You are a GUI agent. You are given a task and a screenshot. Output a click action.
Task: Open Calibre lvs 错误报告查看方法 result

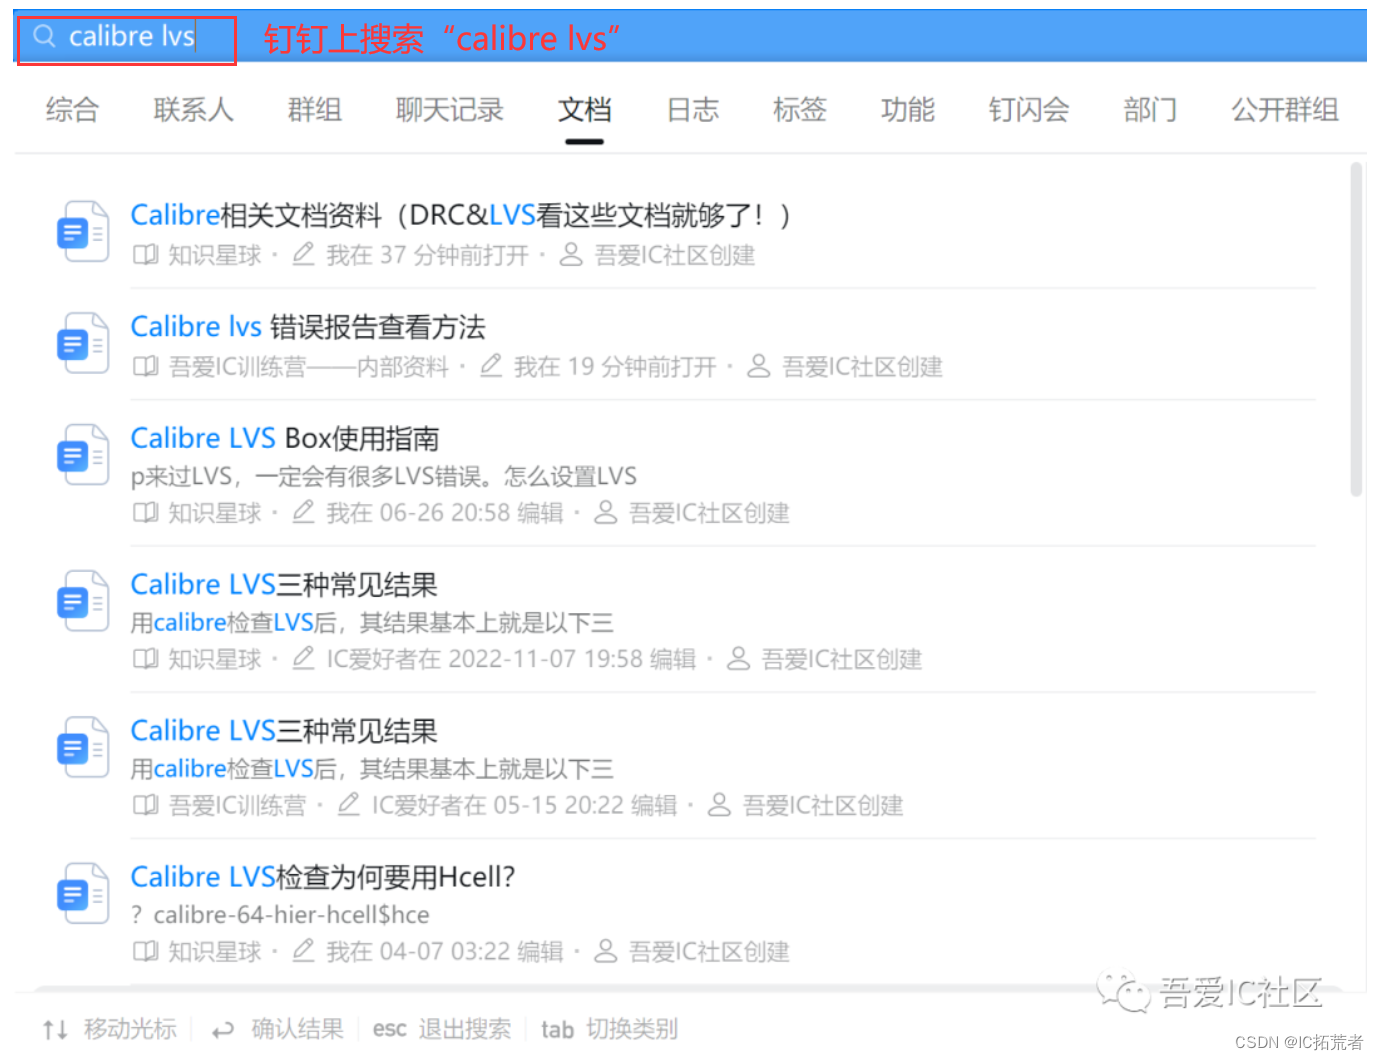[x=308, y=327]
